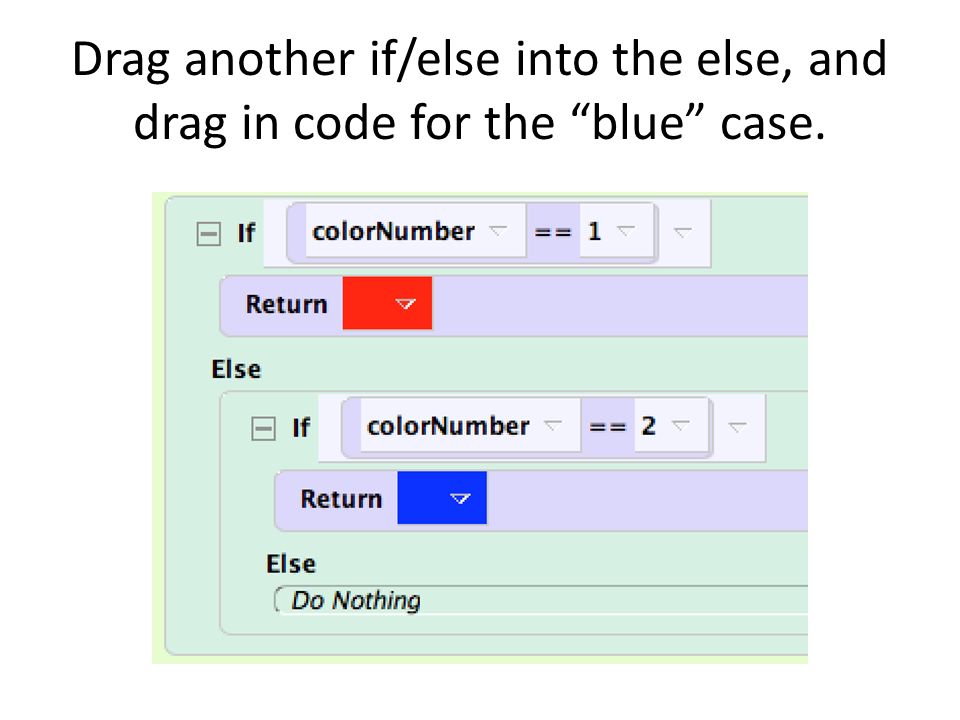
Task: Open expression dropdown after == 2 condition
Action: 737,427
